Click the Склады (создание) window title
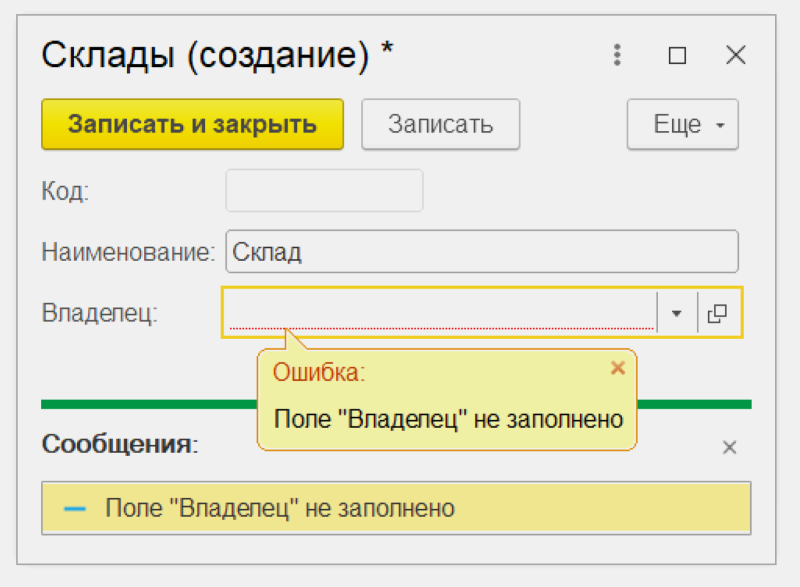 217,55
